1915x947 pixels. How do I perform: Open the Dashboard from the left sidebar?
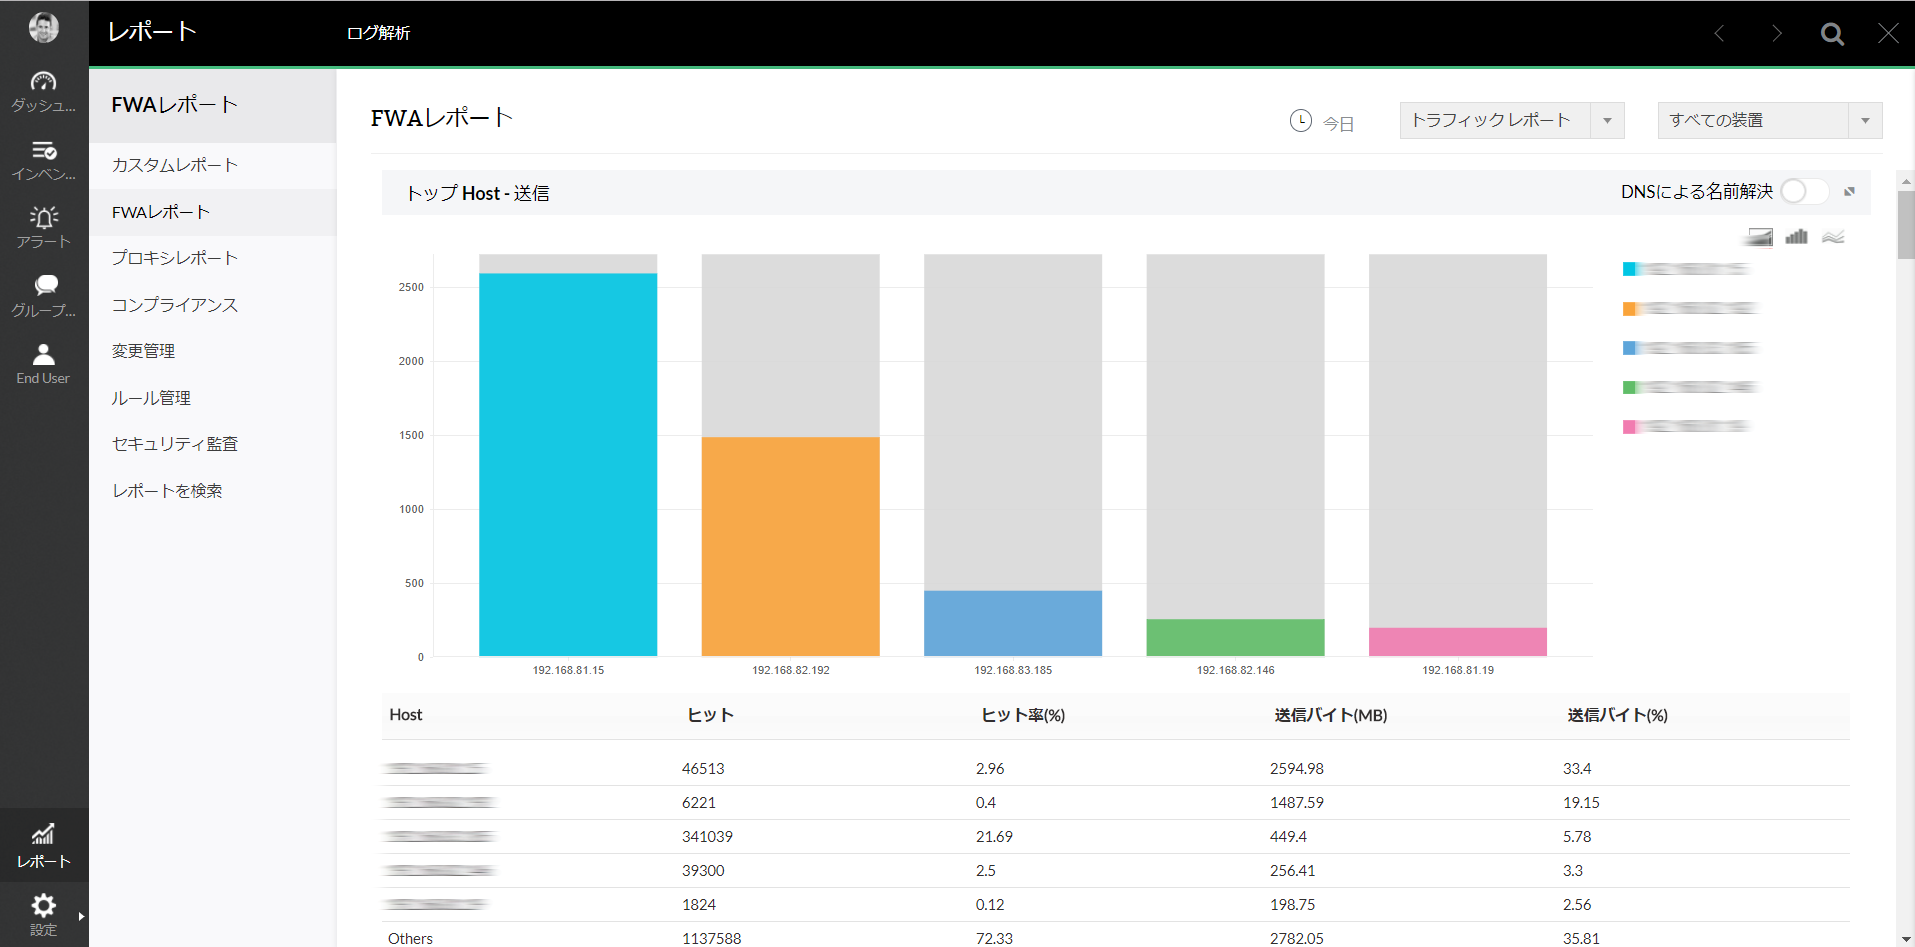tap(43, 91)
